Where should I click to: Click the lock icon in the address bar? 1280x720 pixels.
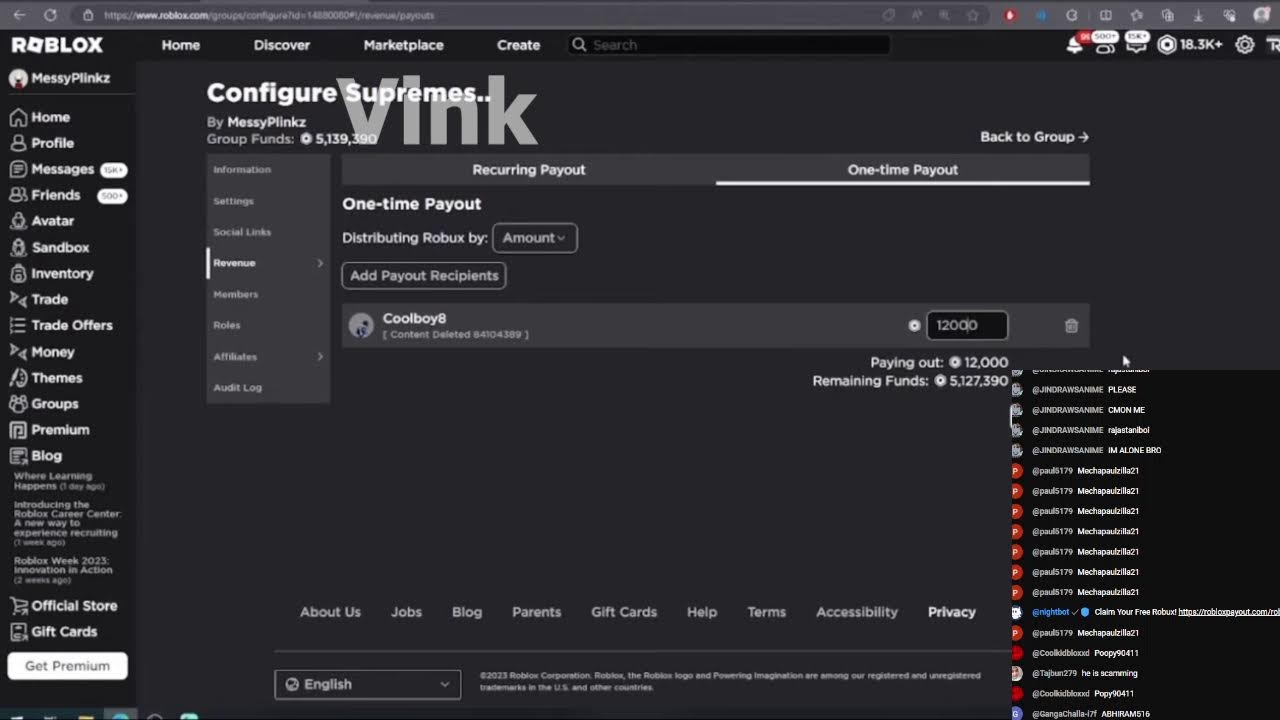tap(88, 15)
